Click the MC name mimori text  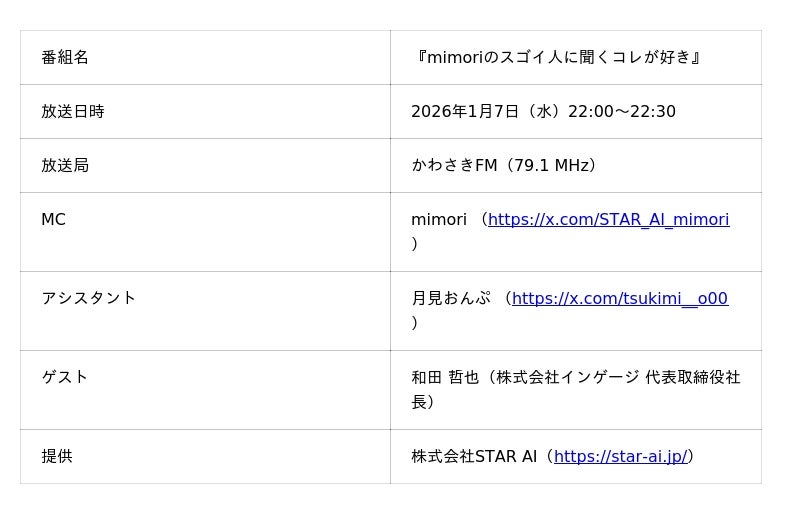pos(439,220)
